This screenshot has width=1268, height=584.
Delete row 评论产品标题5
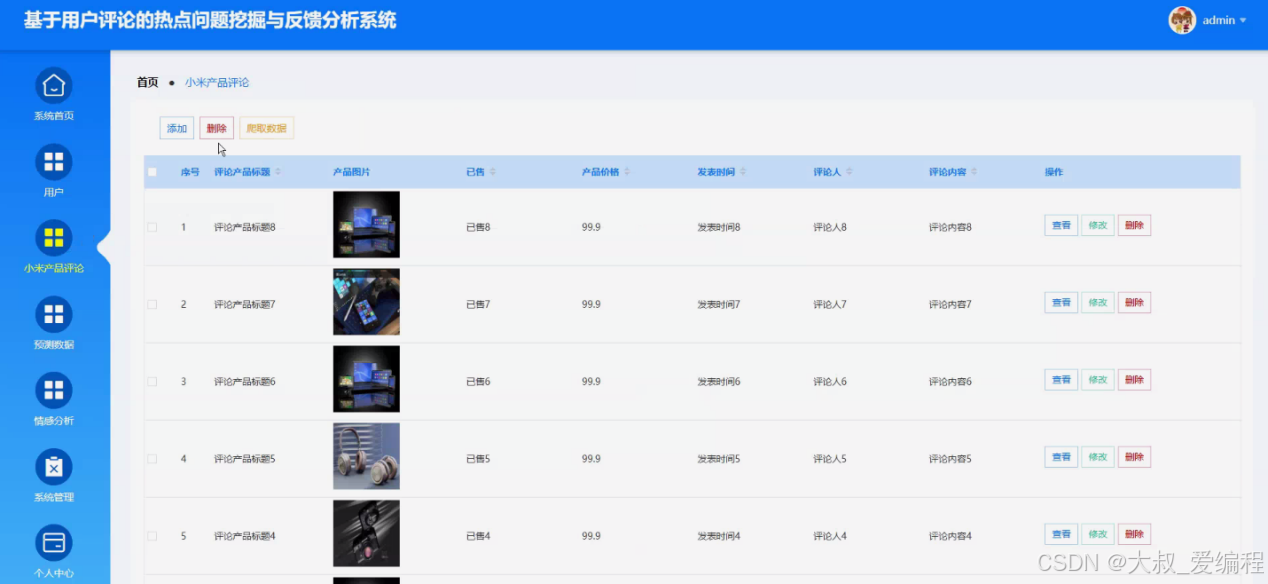pyautogui.click(x=1134, y=457)
